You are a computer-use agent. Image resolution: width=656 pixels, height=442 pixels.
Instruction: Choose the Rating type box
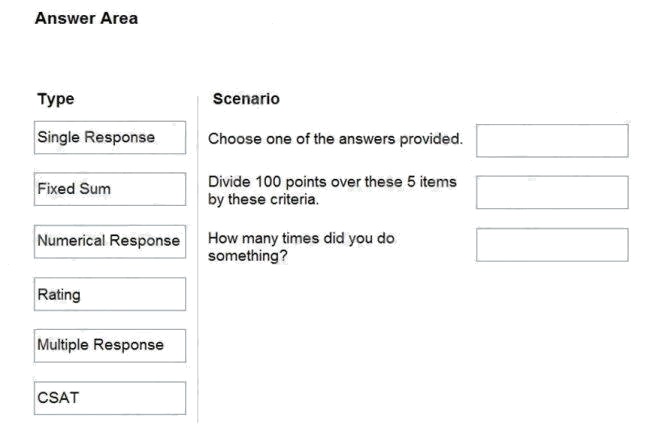[109, 294]
